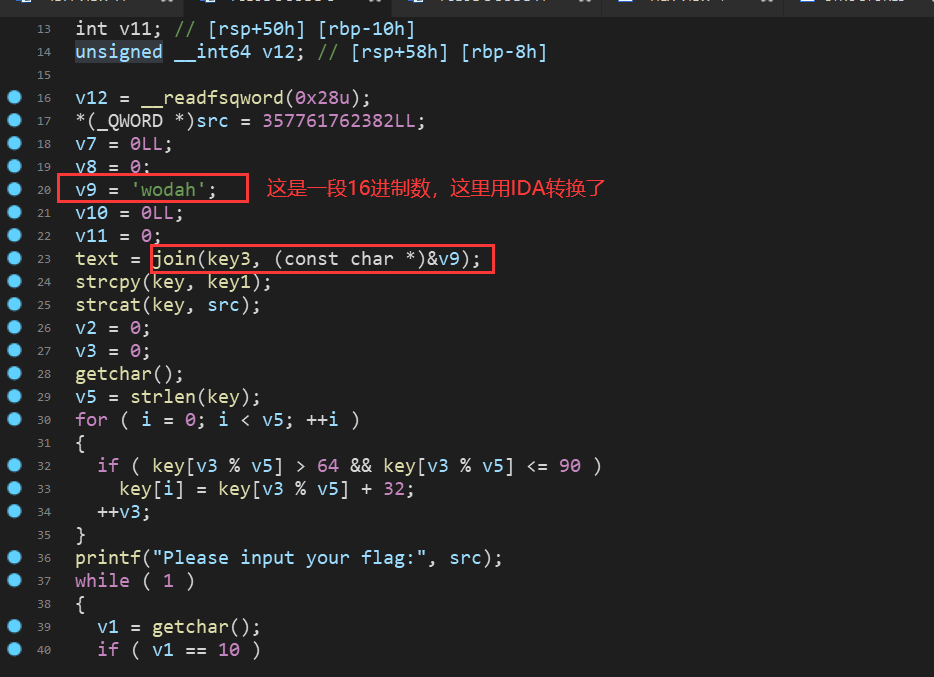Click v7 on line 18
This screenshot has height=677, width=934.
pos(86,144)
